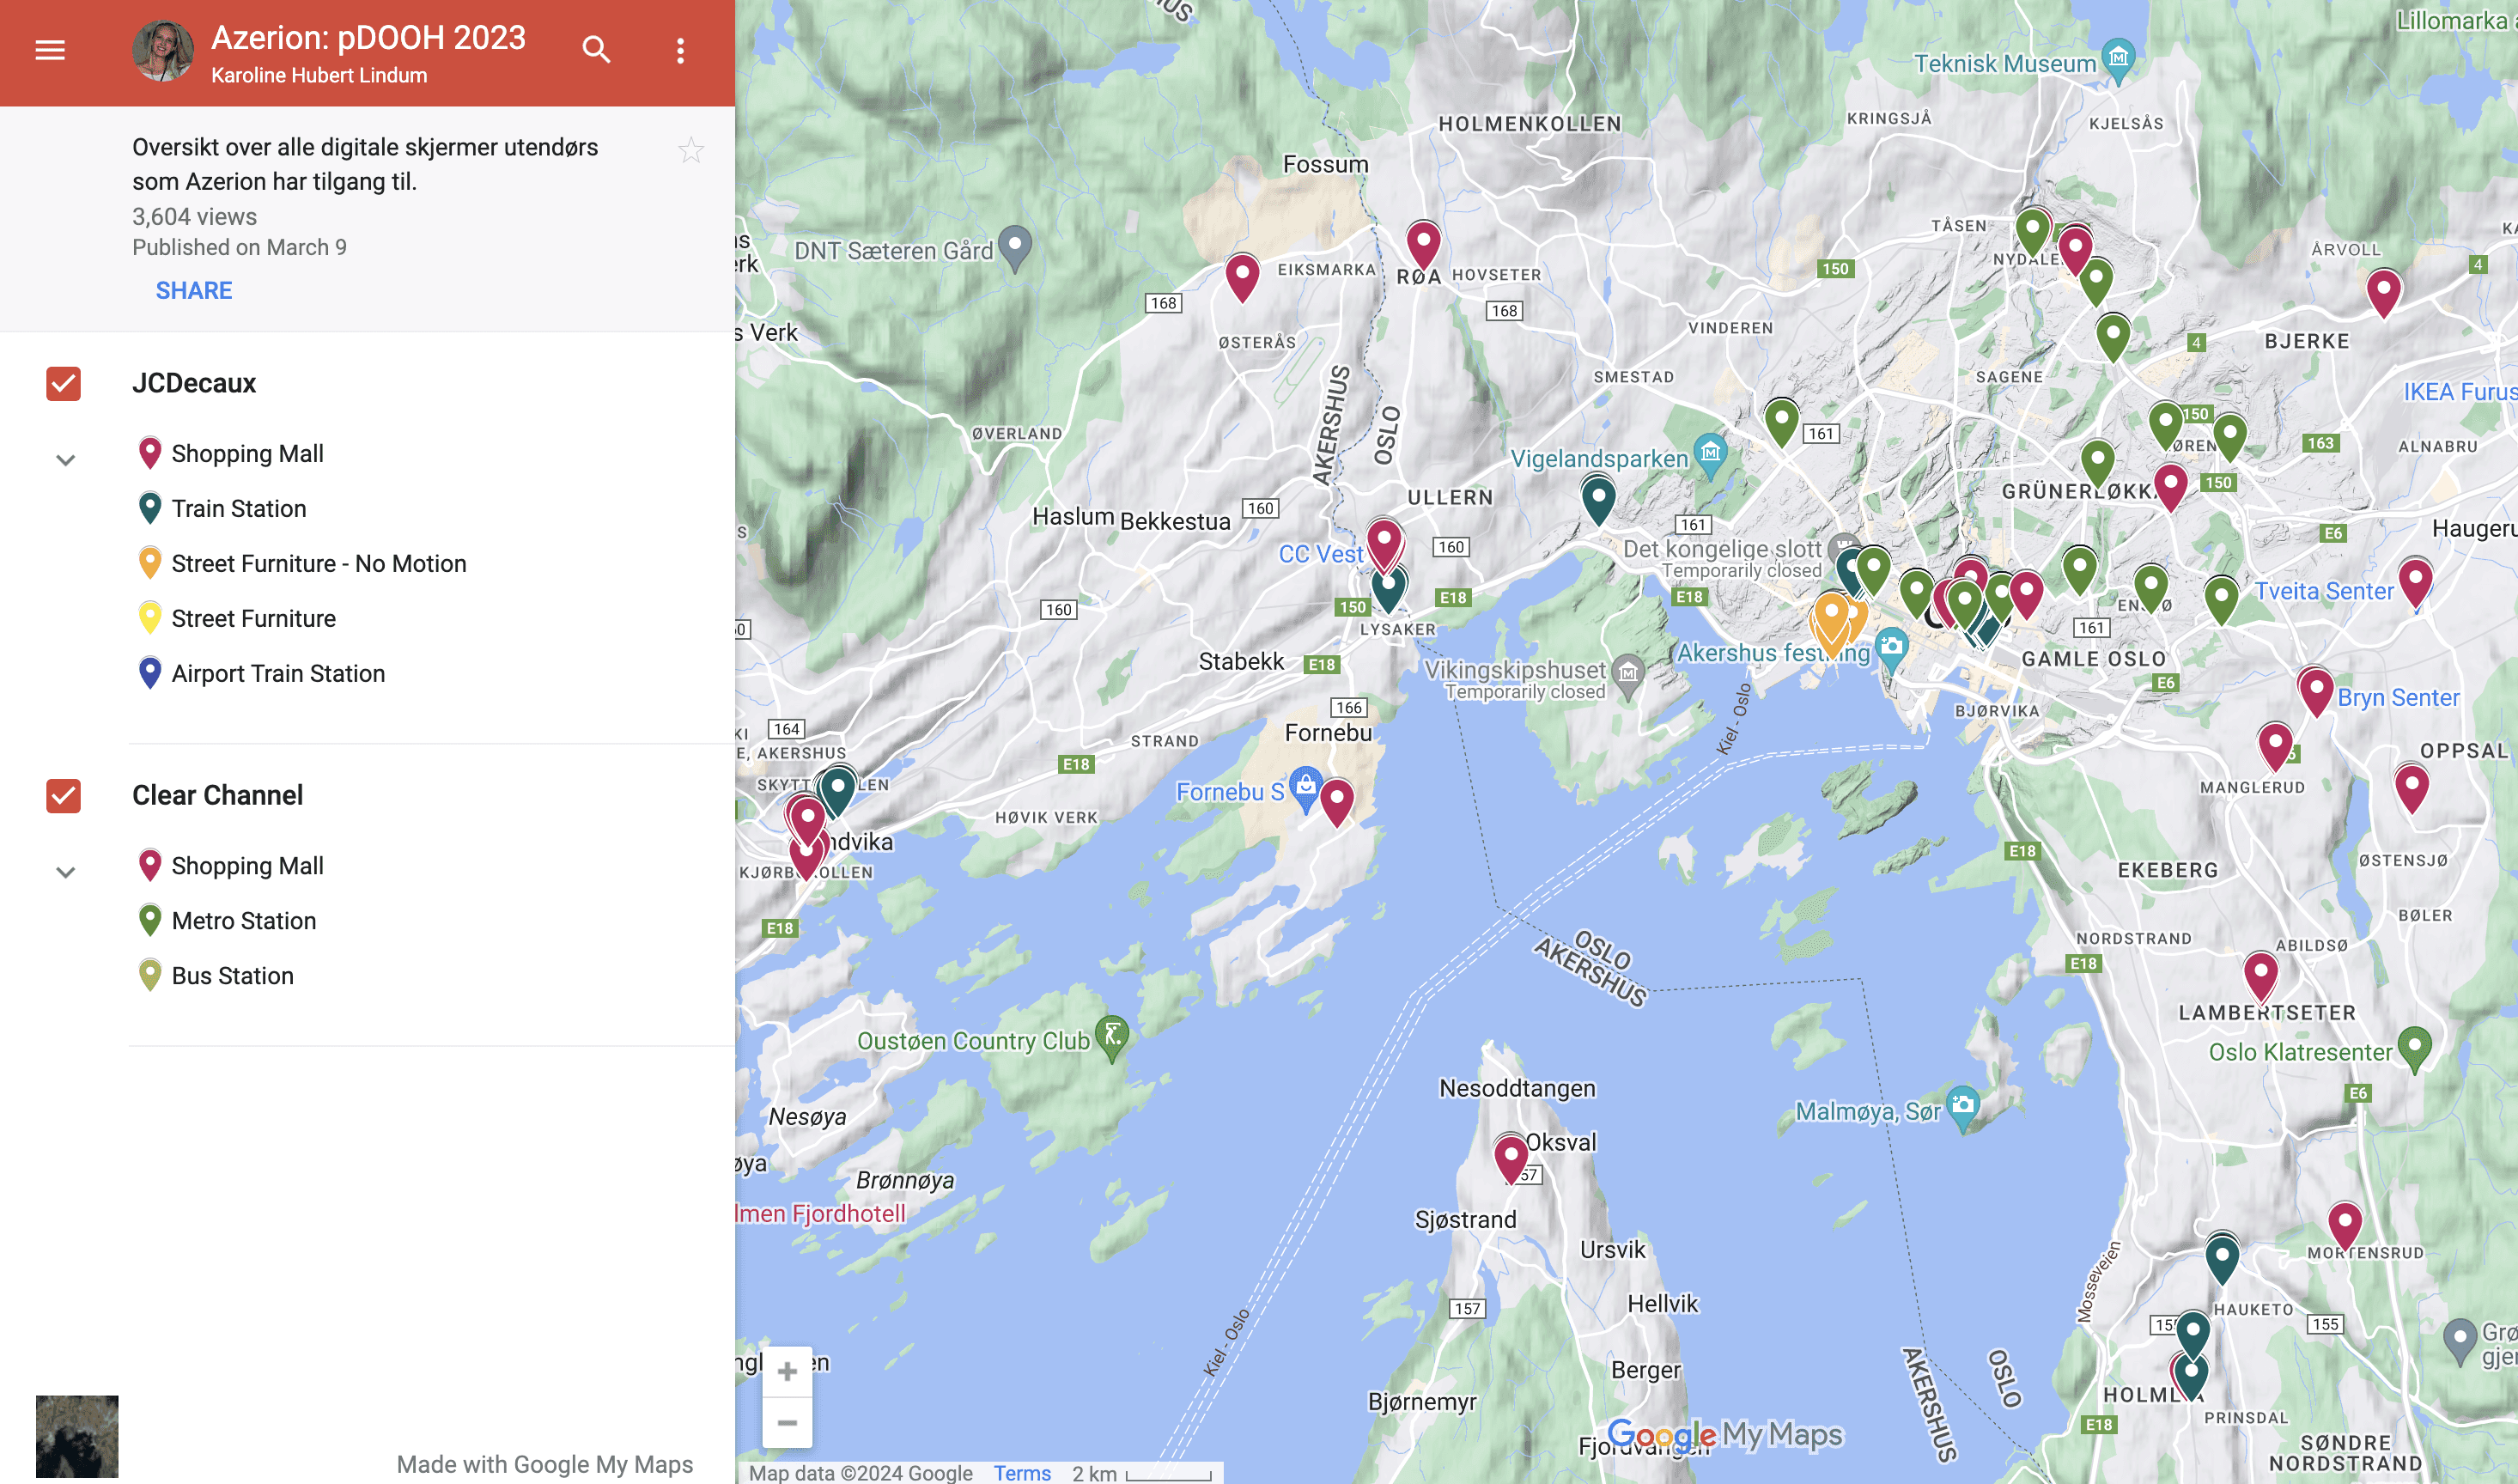
Task: Click the Malmøya, Sør camera icon
Action: click(x=1963, y=1107)
